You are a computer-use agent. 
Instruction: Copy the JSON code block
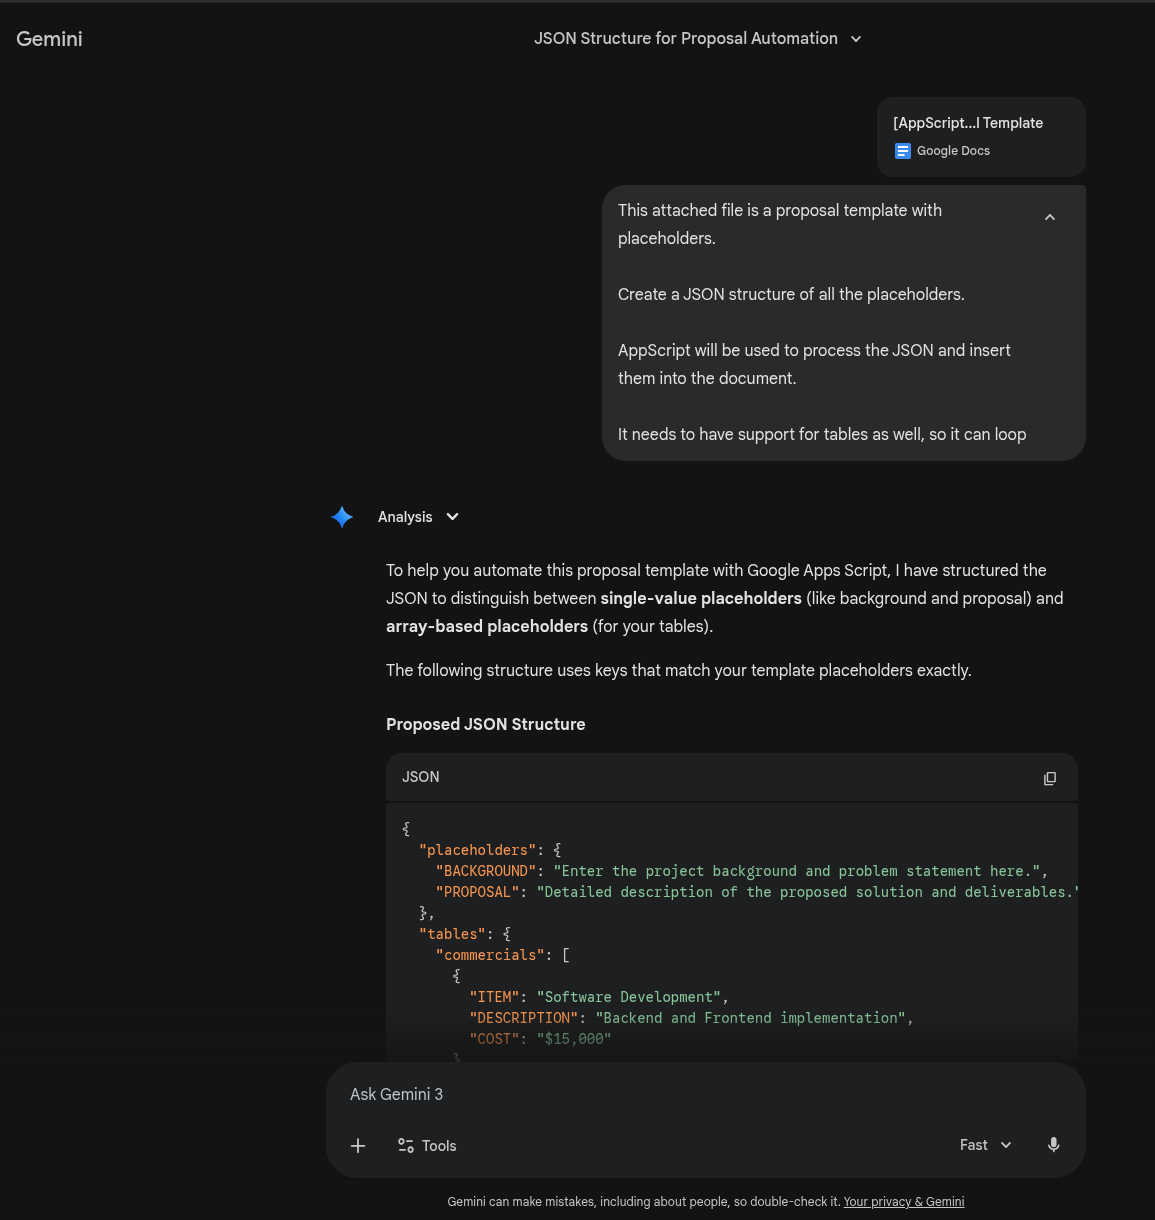(x=1049, y=778)
